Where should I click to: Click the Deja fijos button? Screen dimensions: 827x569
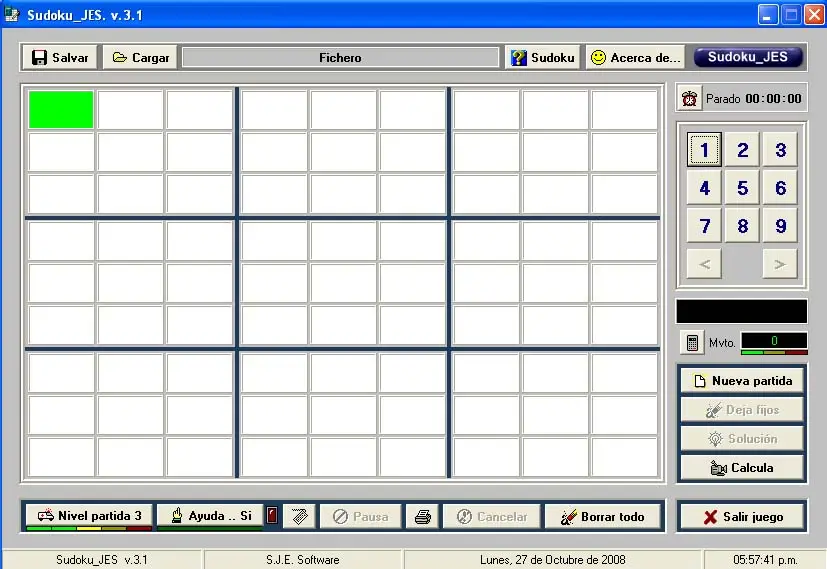point(742,410)
